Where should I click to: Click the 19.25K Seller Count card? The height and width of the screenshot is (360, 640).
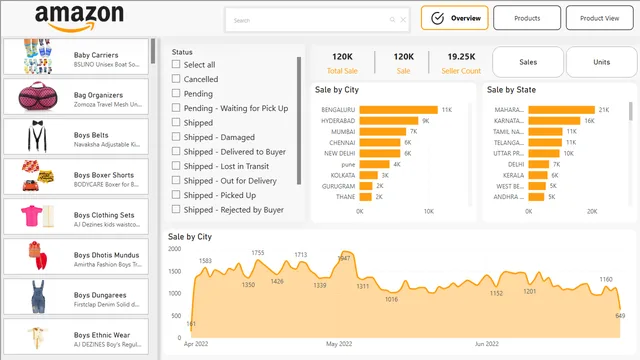pos(461,63)
